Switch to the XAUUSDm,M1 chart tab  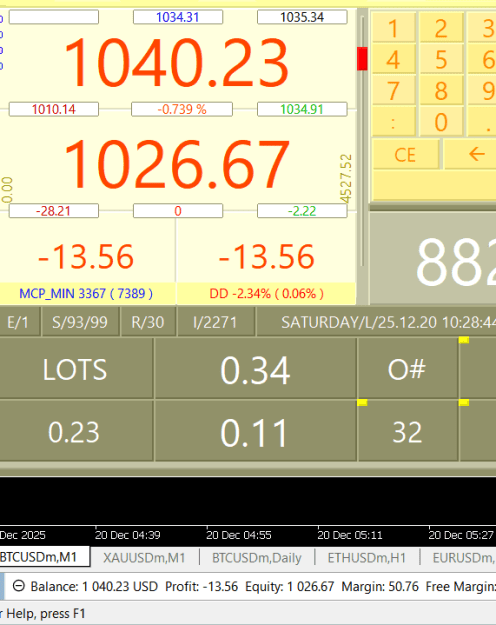click(144, 557)
